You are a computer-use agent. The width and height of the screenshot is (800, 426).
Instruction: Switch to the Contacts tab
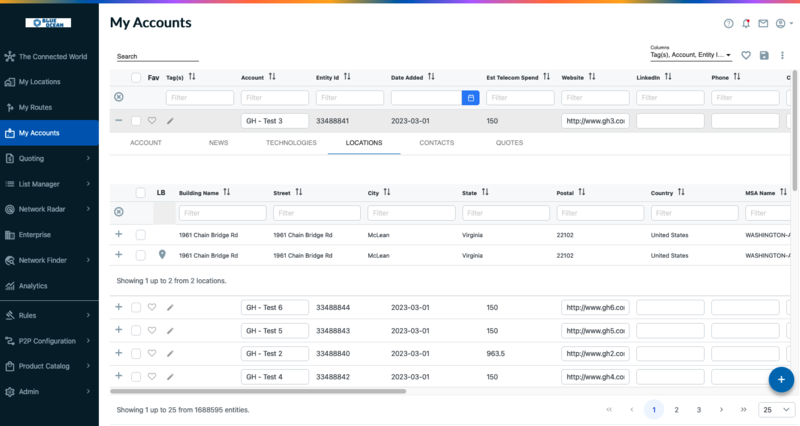pyautogui.click(x=436, y=143)
